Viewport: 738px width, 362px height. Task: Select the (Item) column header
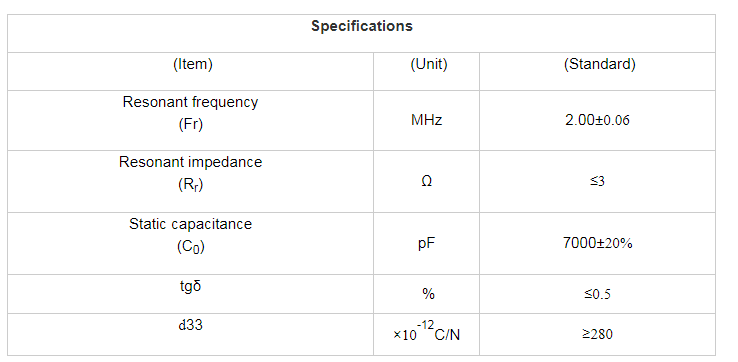pos(192,64)
